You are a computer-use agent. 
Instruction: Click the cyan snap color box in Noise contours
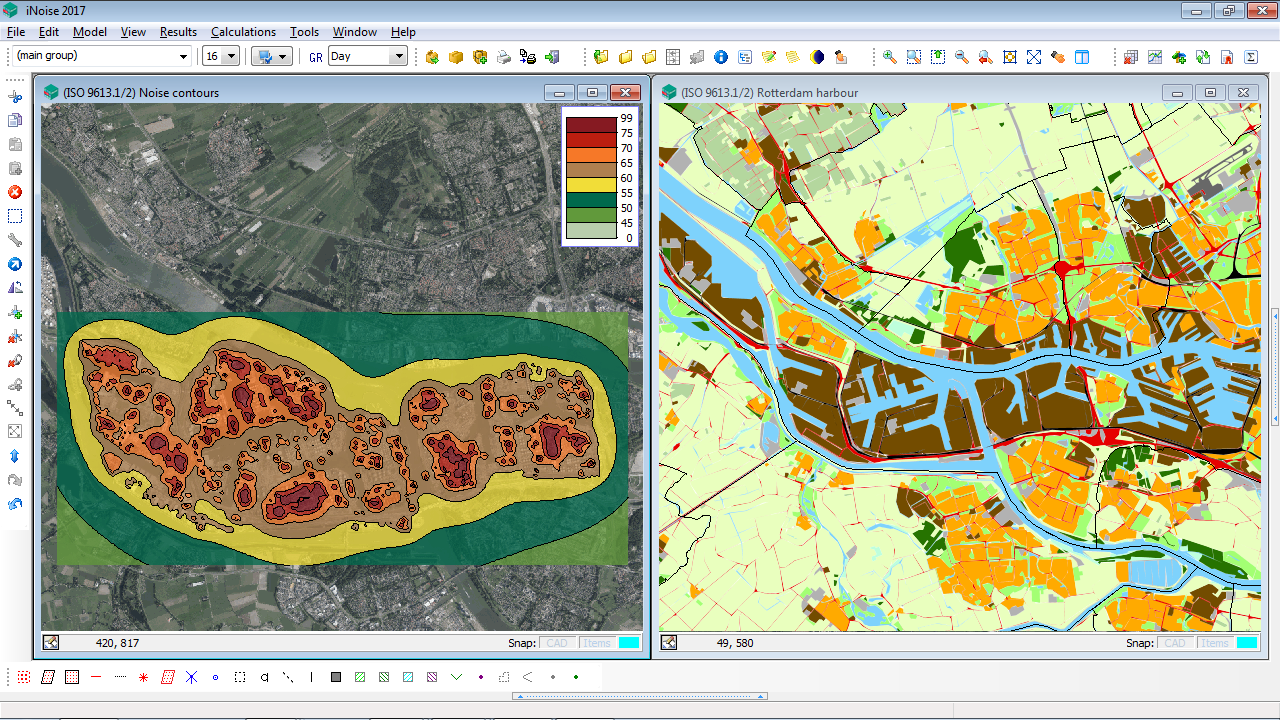[x=629, y=643]
